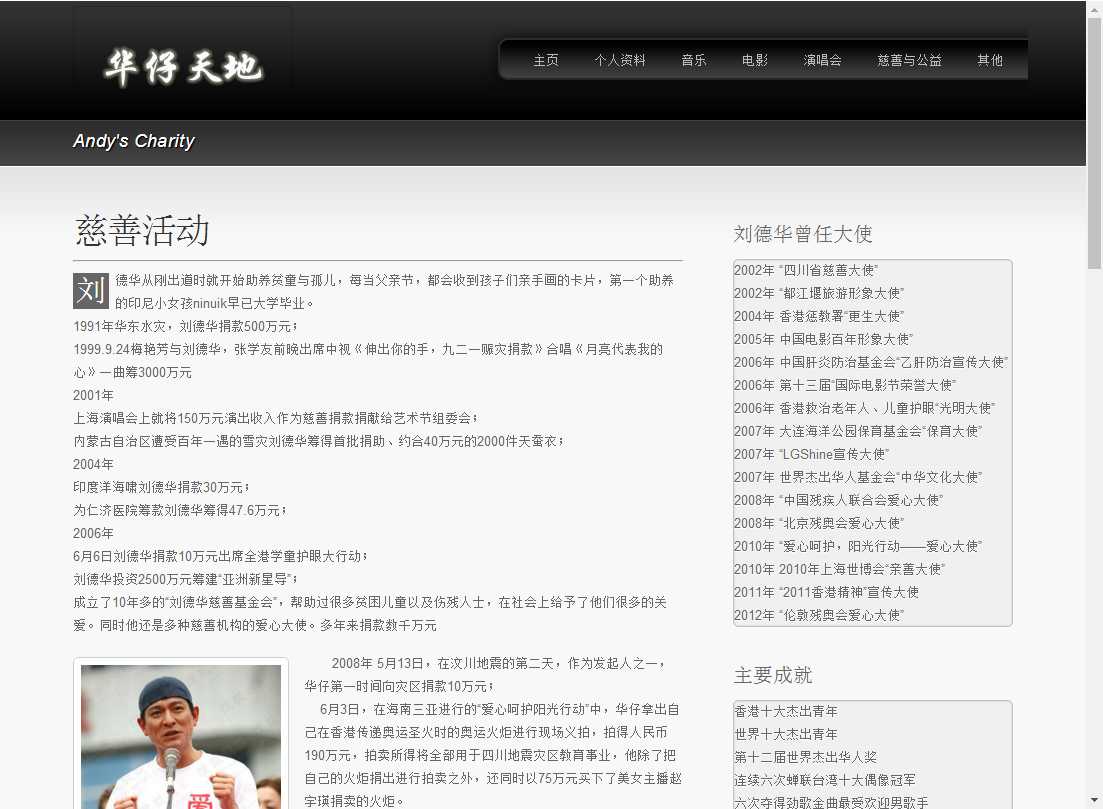This screenshot has width=1103, height=809.
Task: Open the 主页 navigation item
Action: tap(546, 60)
